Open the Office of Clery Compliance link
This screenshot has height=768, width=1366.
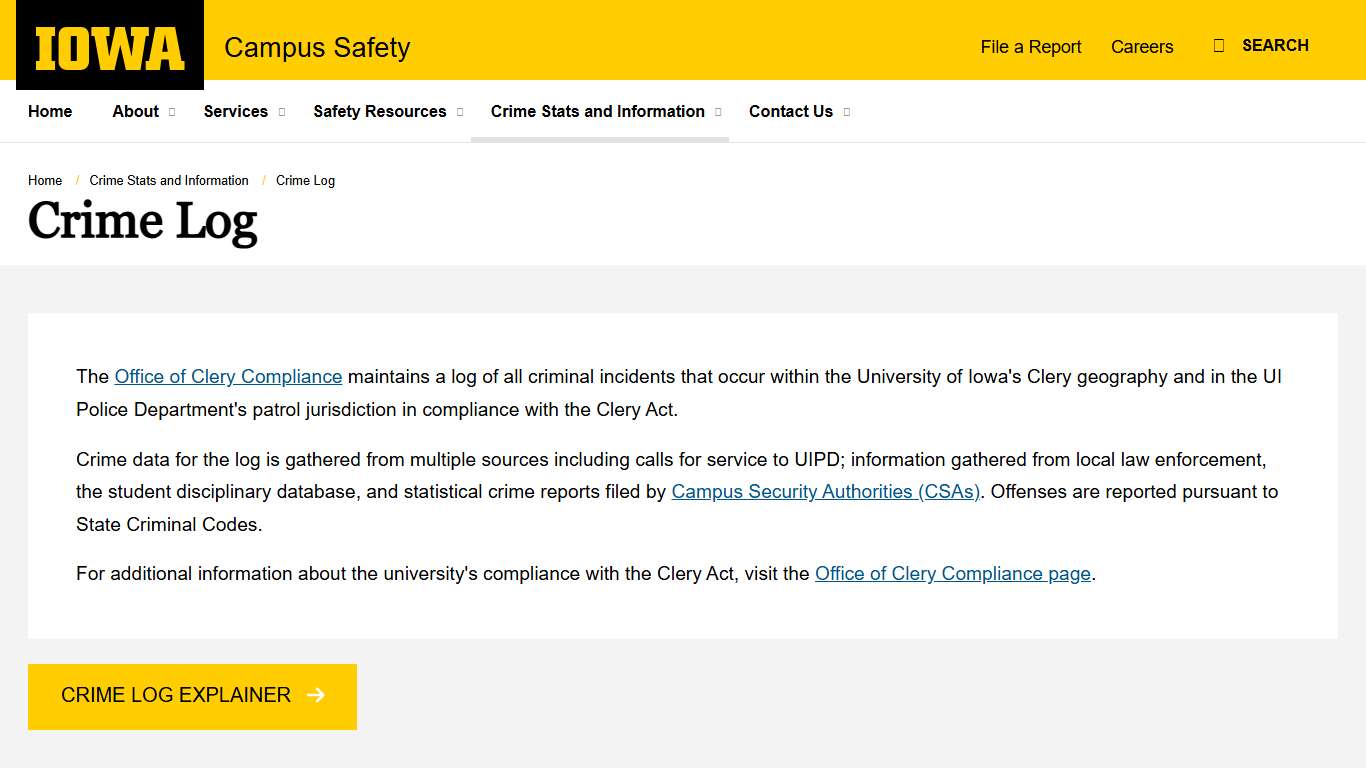(x=228, y=377)
